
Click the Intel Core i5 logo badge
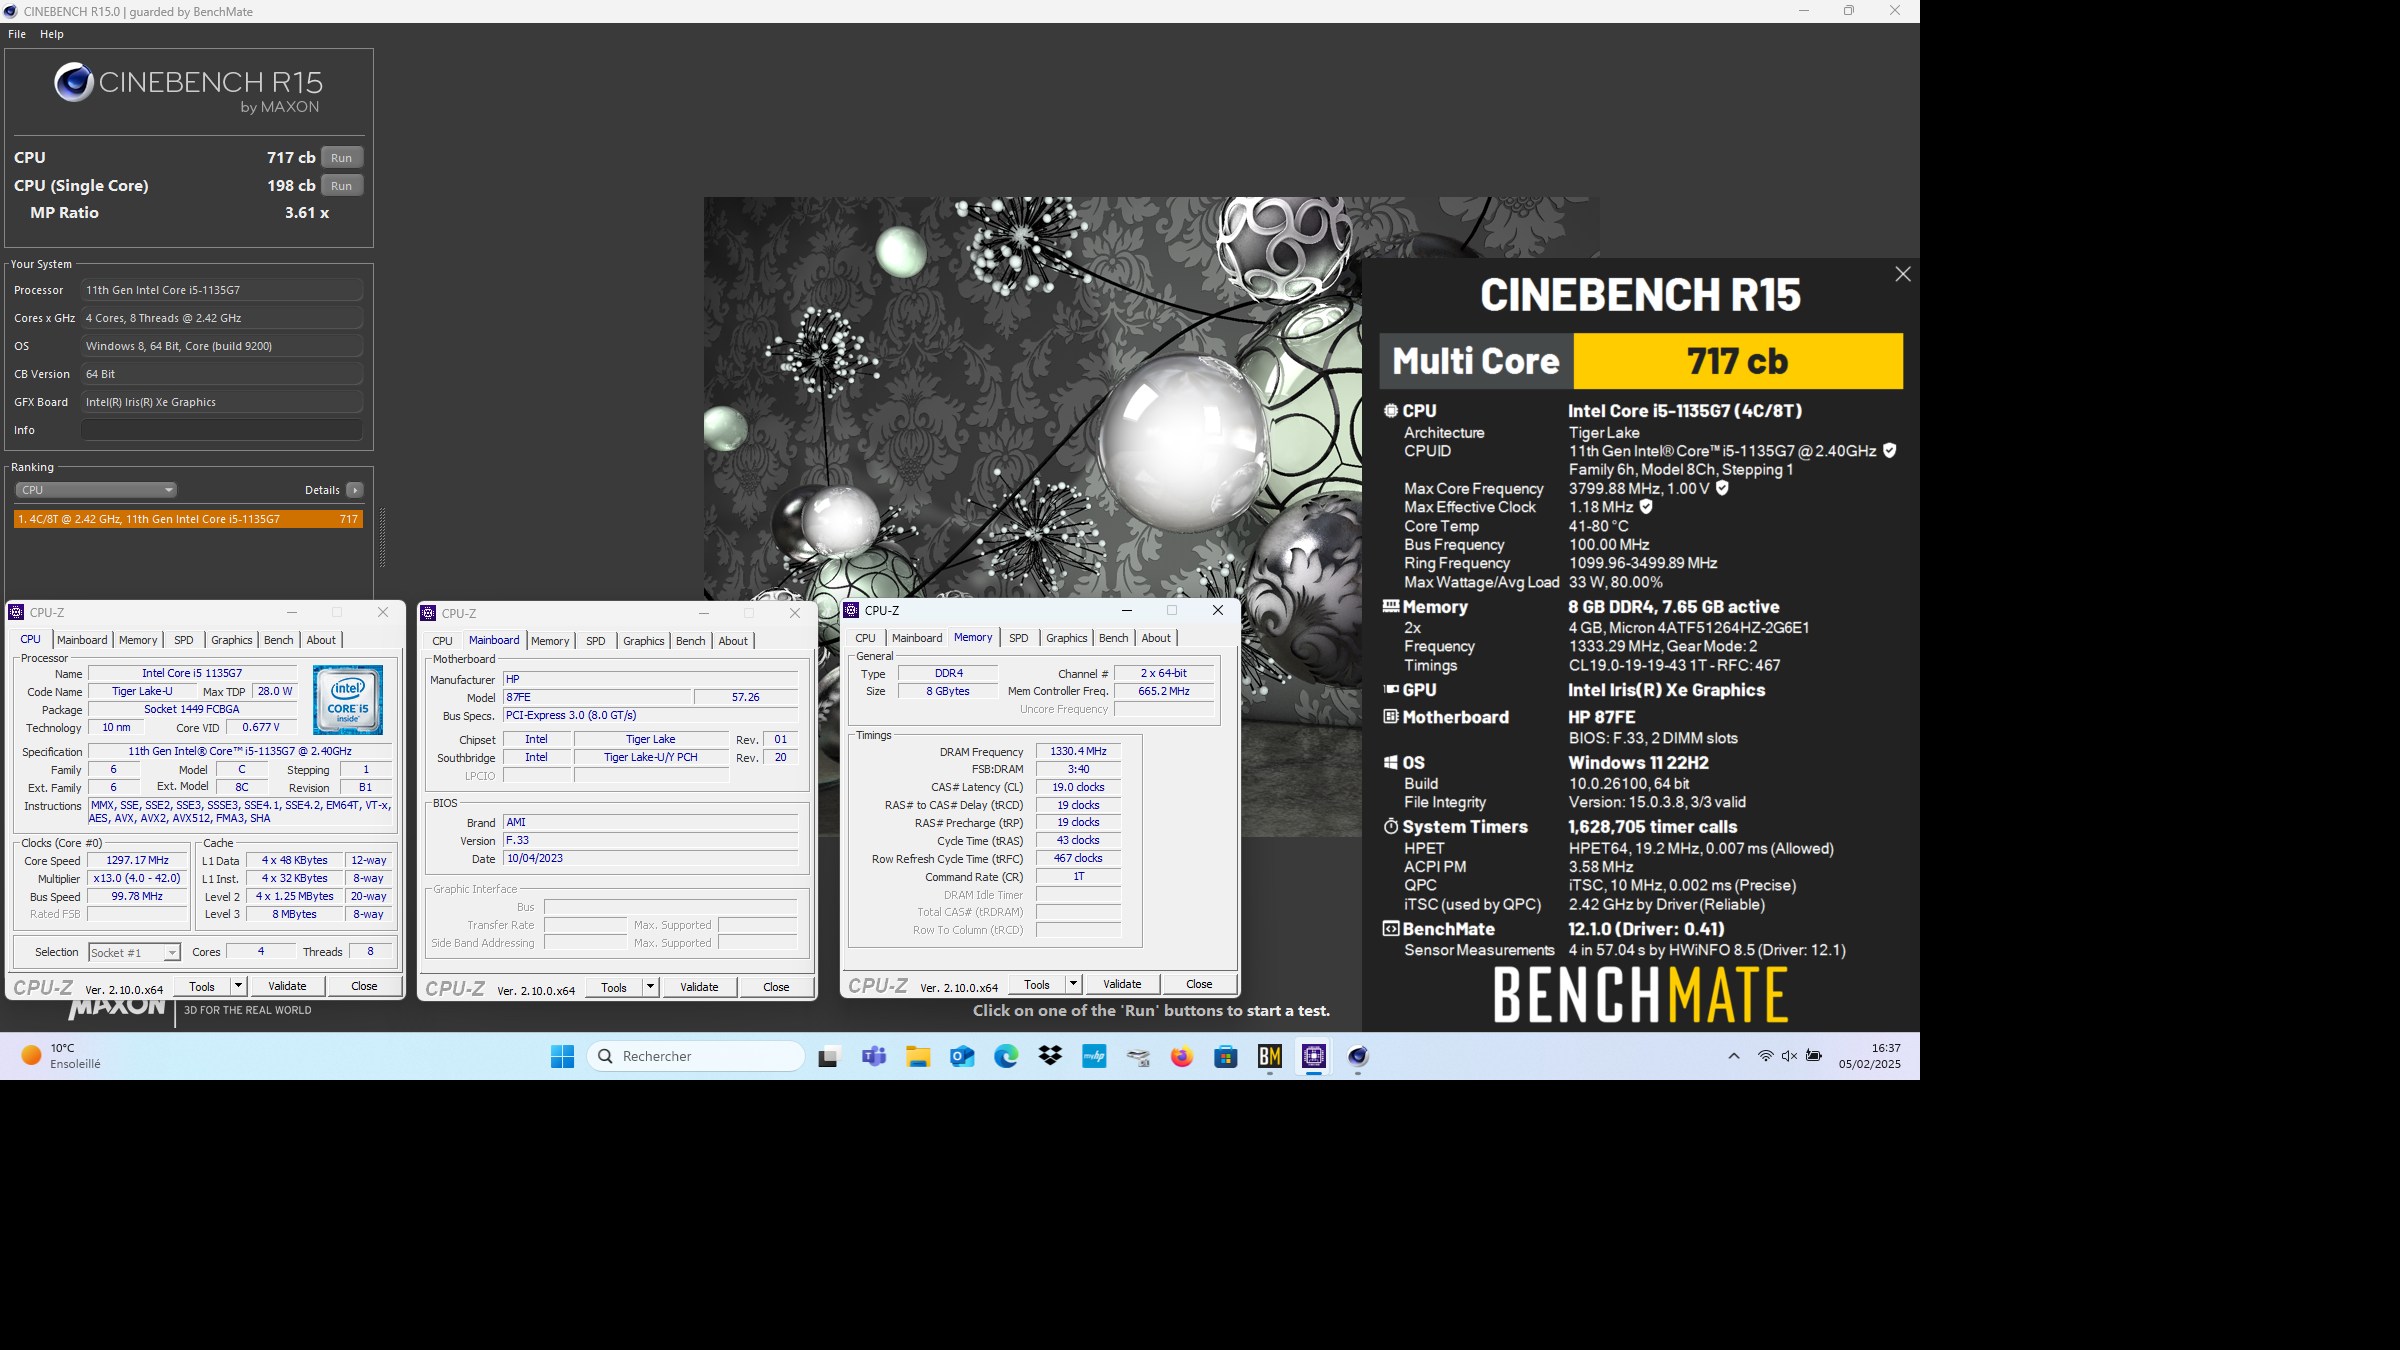pyautogui.click(x=347, y=700)
